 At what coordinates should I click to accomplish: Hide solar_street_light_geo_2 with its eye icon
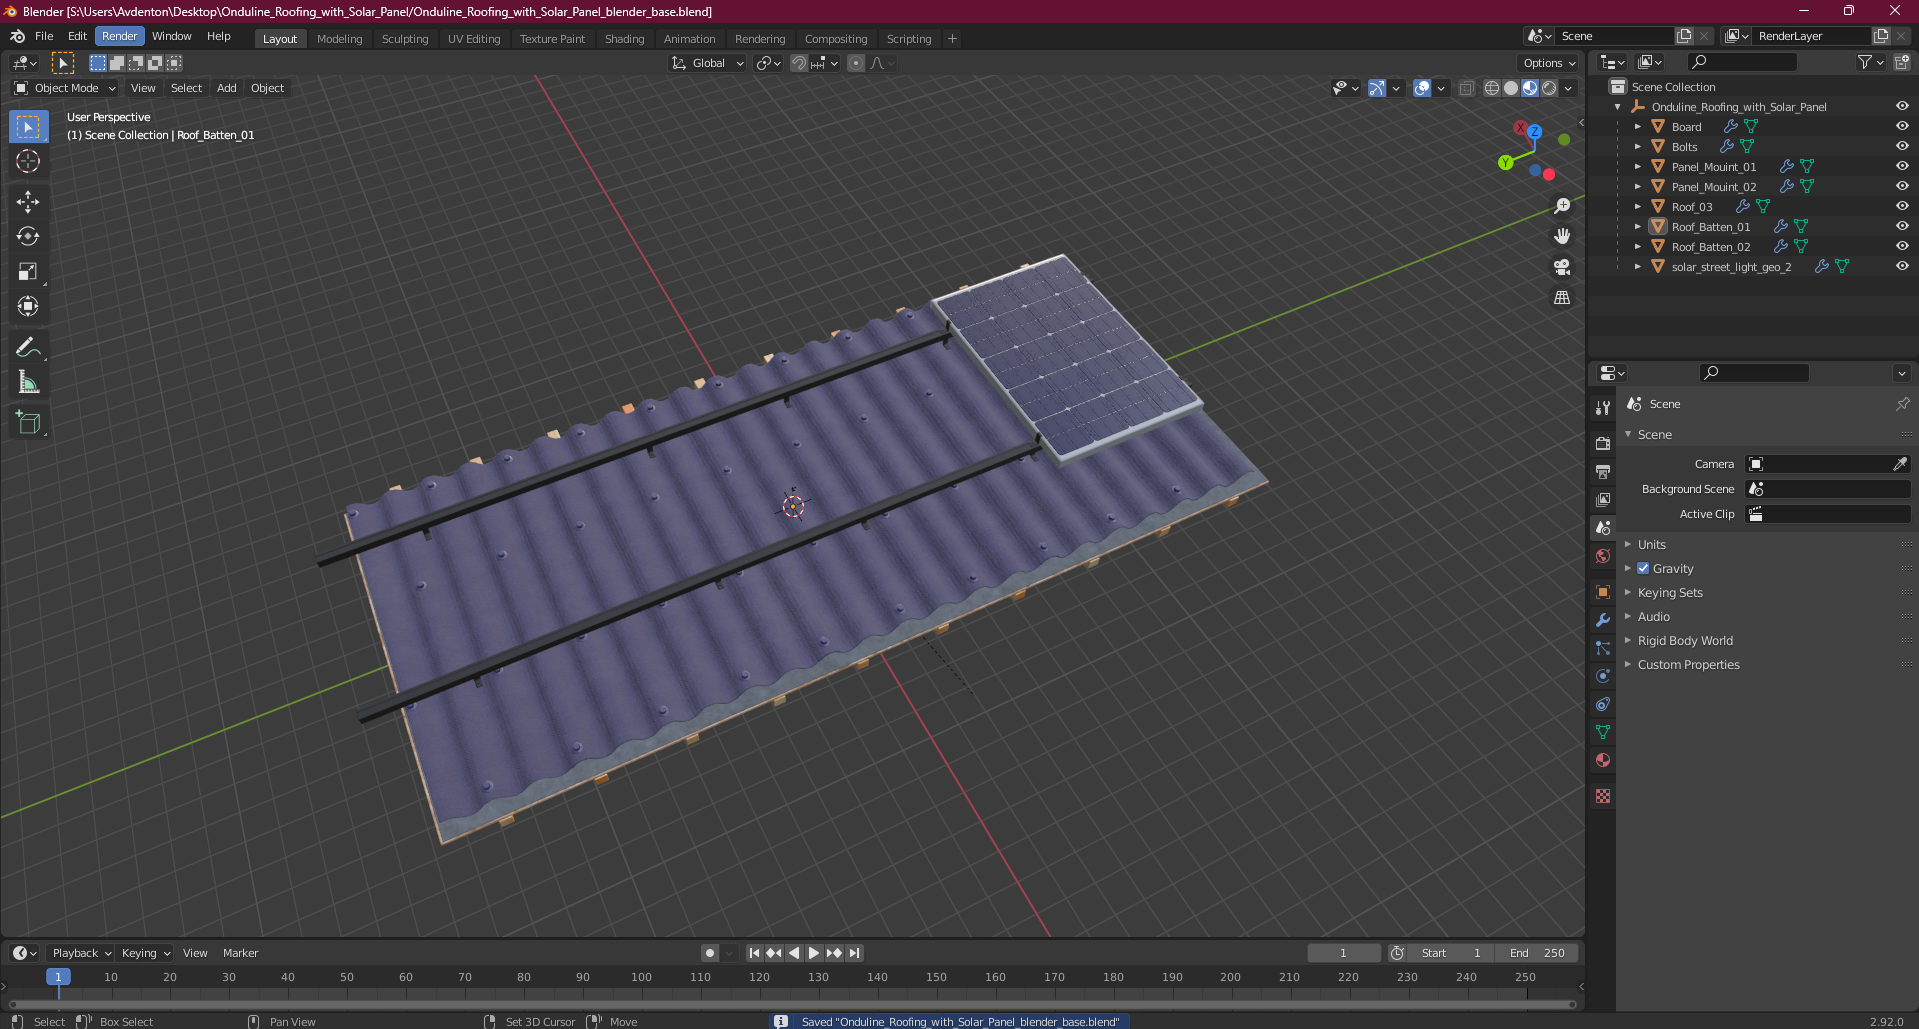click(1902, 266)
